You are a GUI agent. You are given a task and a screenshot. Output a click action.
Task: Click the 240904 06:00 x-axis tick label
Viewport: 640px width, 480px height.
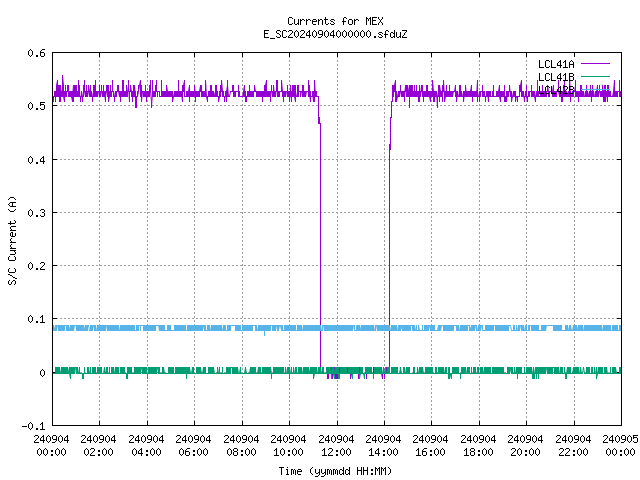click(x=193, y=445)
